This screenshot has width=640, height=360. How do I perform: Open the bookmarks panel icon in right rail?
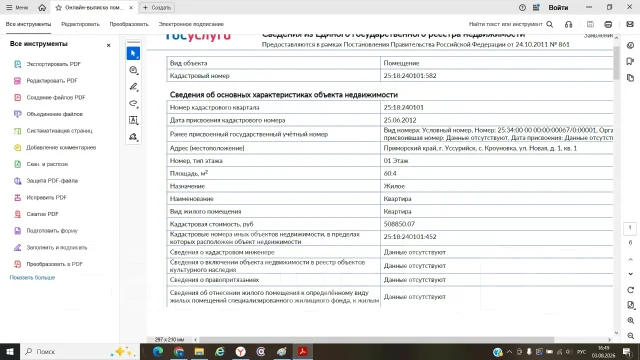[630, 61]
